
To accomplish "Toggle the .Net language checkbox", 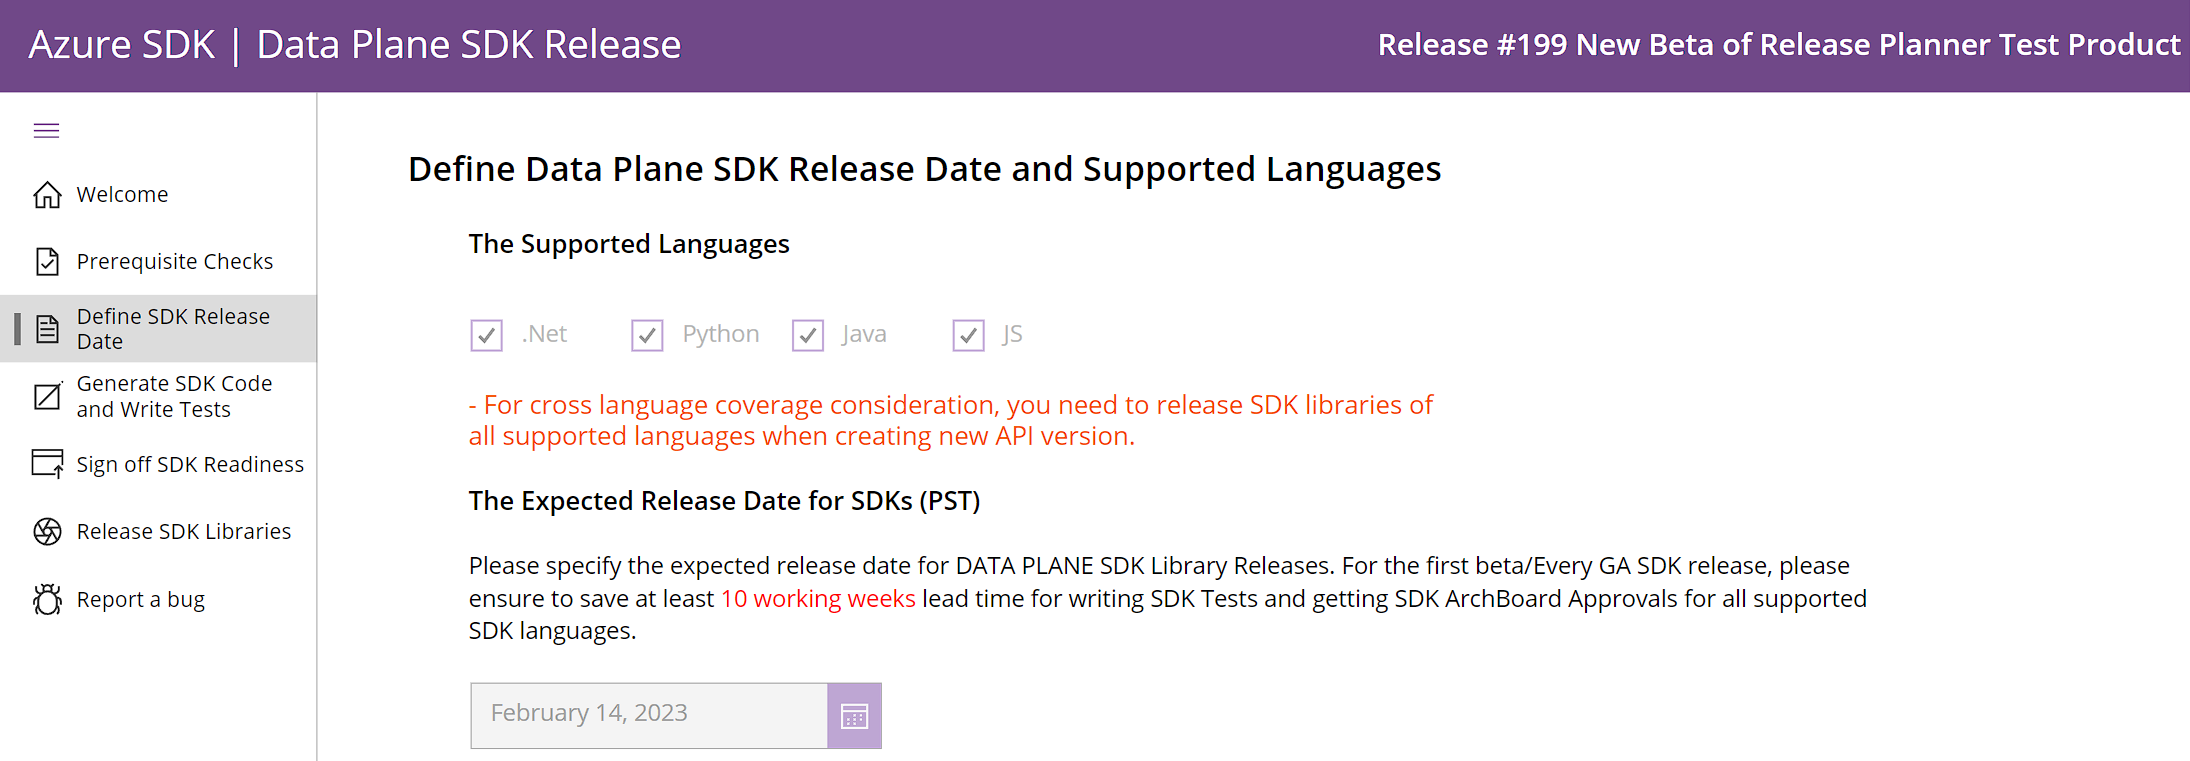I will point(486,335).
